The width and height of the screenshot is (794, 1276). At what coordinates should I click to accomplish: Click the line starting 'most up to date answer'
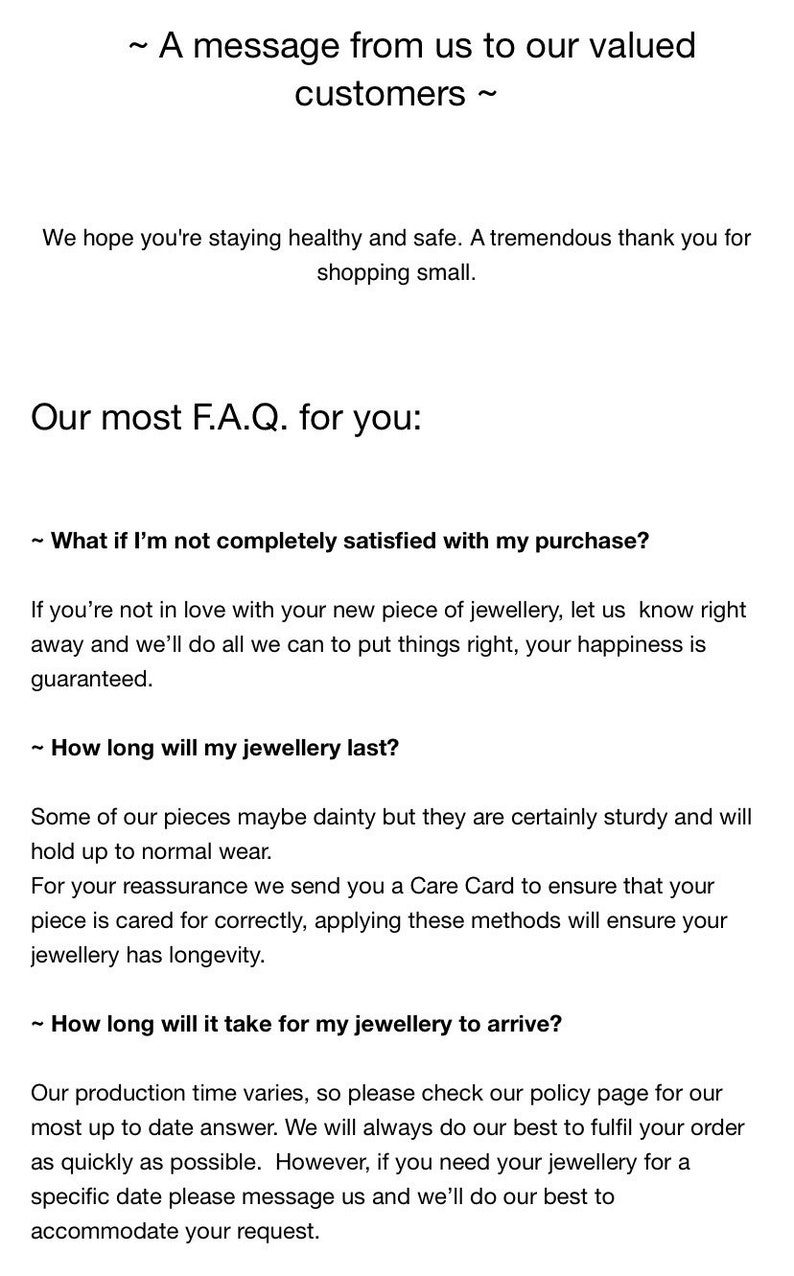tap(388, 1128)
